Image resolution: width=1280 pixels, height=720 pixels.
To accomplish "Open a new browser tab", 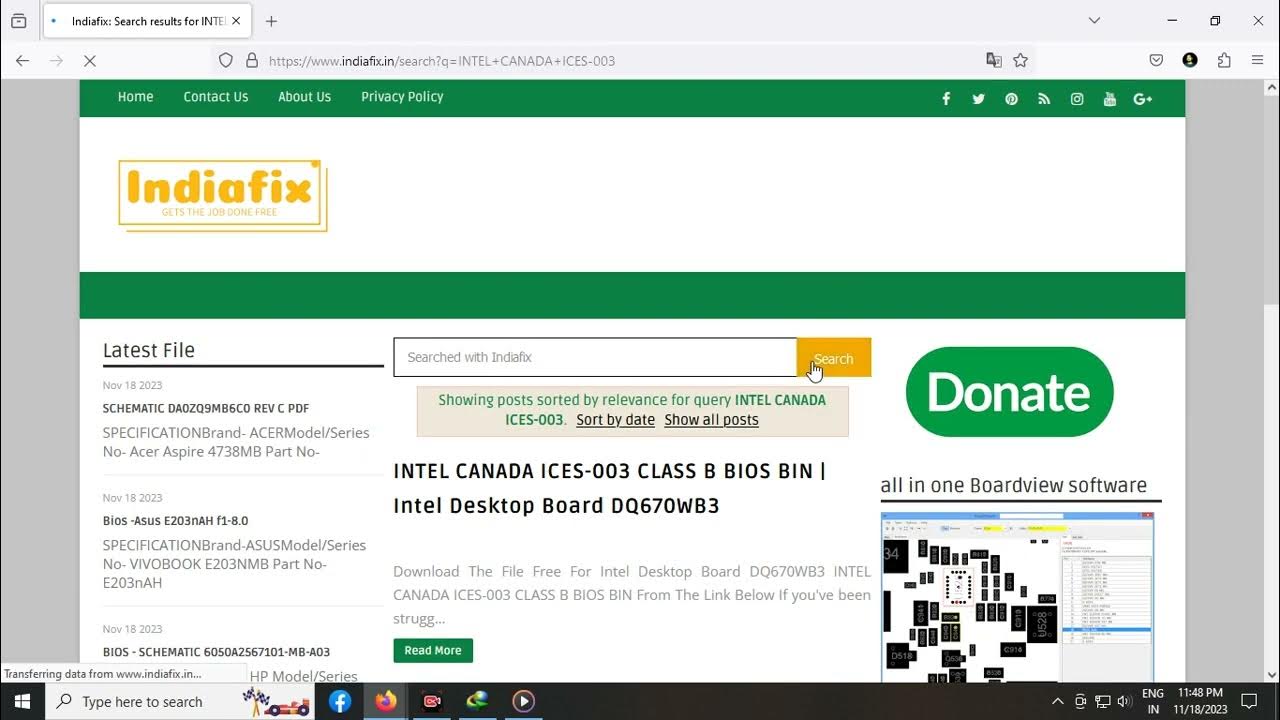I will click(271, 21).
